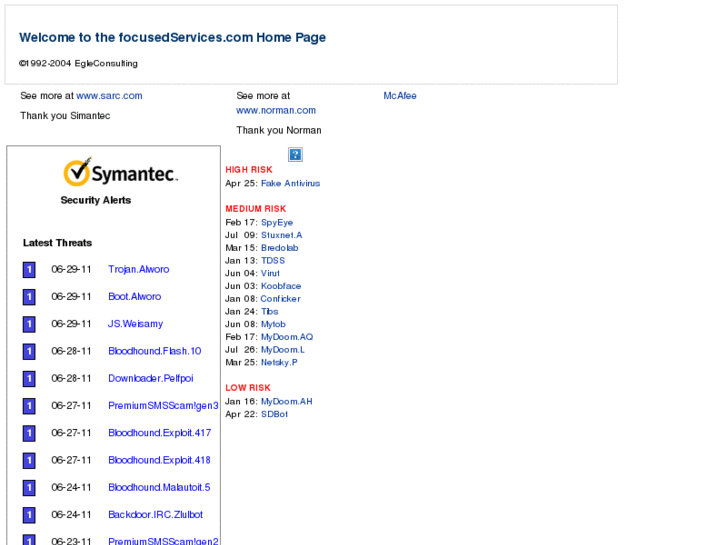727x545 pixels.
Task: Open the Boot.Alworo threat link
Action: coord(134,297)
